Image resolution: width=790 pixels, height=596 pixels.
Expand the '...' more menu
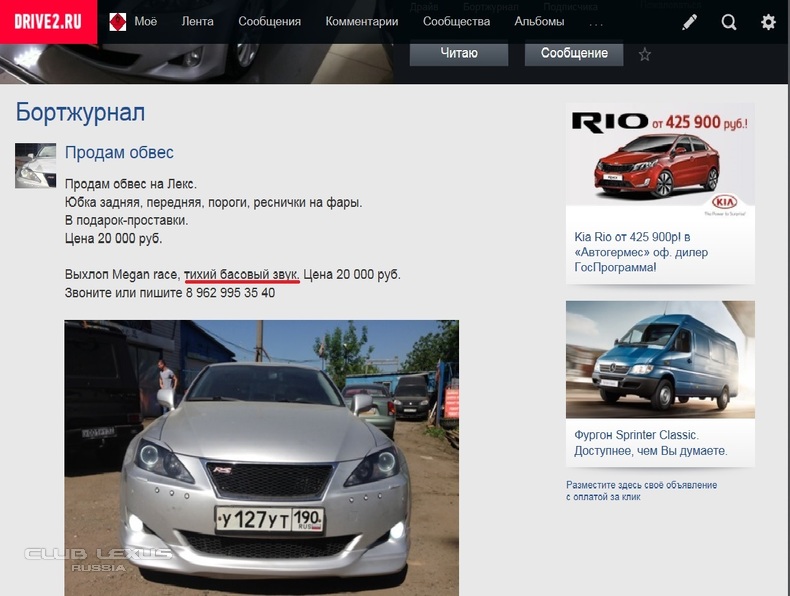596,24
